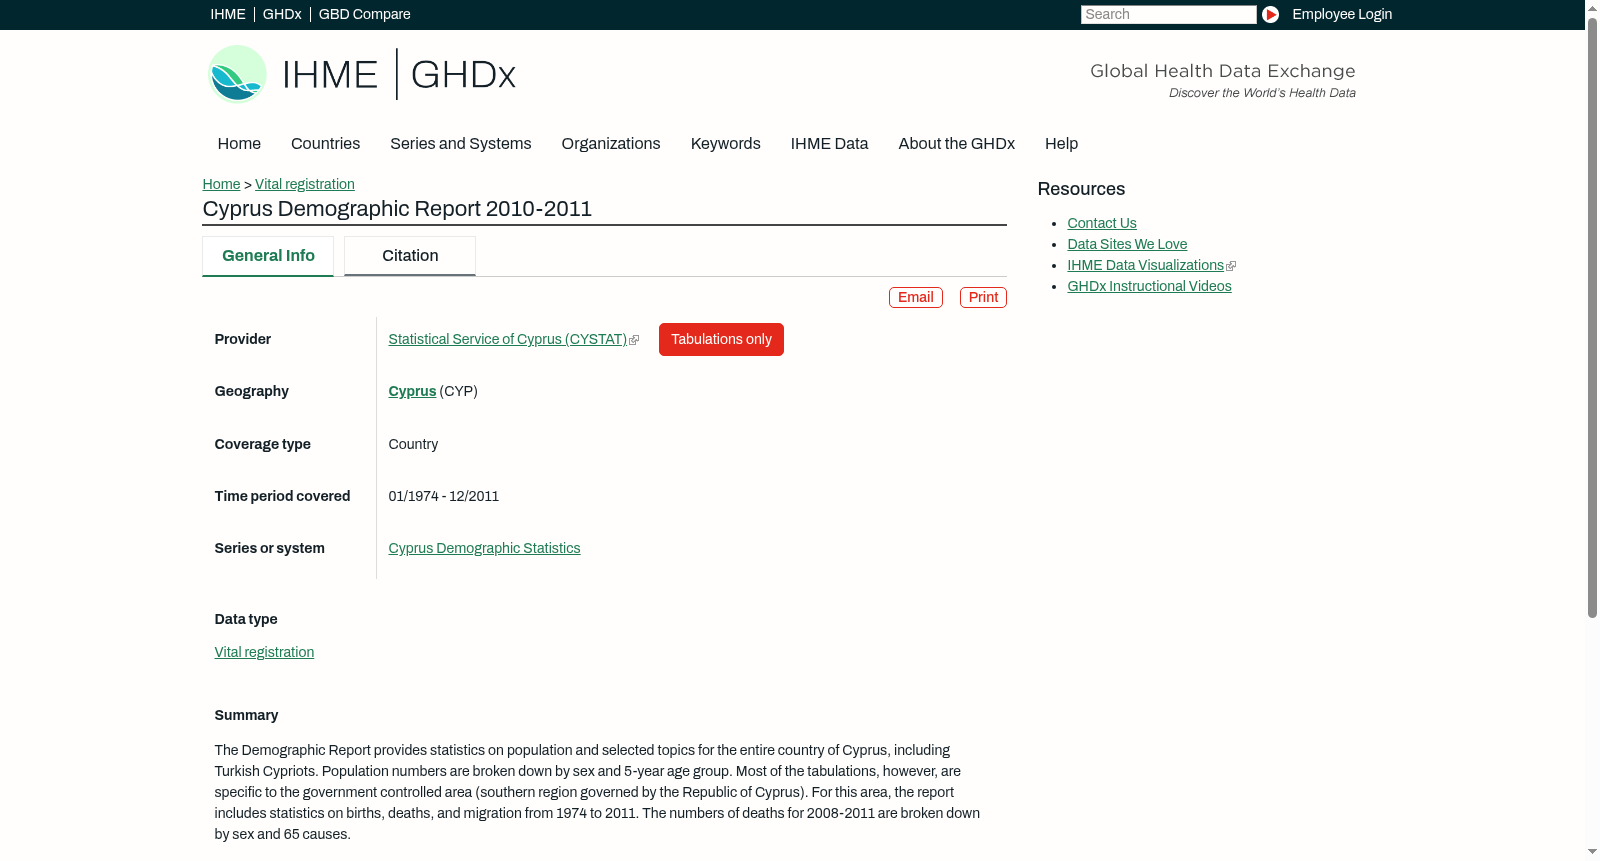Click Home breadcrumb link
The width and height of the screenshot is (1600, 861).
coord(221,184)
